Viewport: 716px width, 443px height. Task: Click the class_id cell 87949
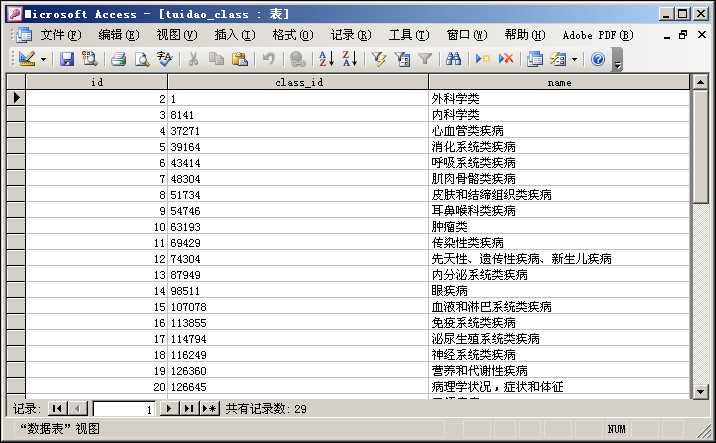[298, 274]
